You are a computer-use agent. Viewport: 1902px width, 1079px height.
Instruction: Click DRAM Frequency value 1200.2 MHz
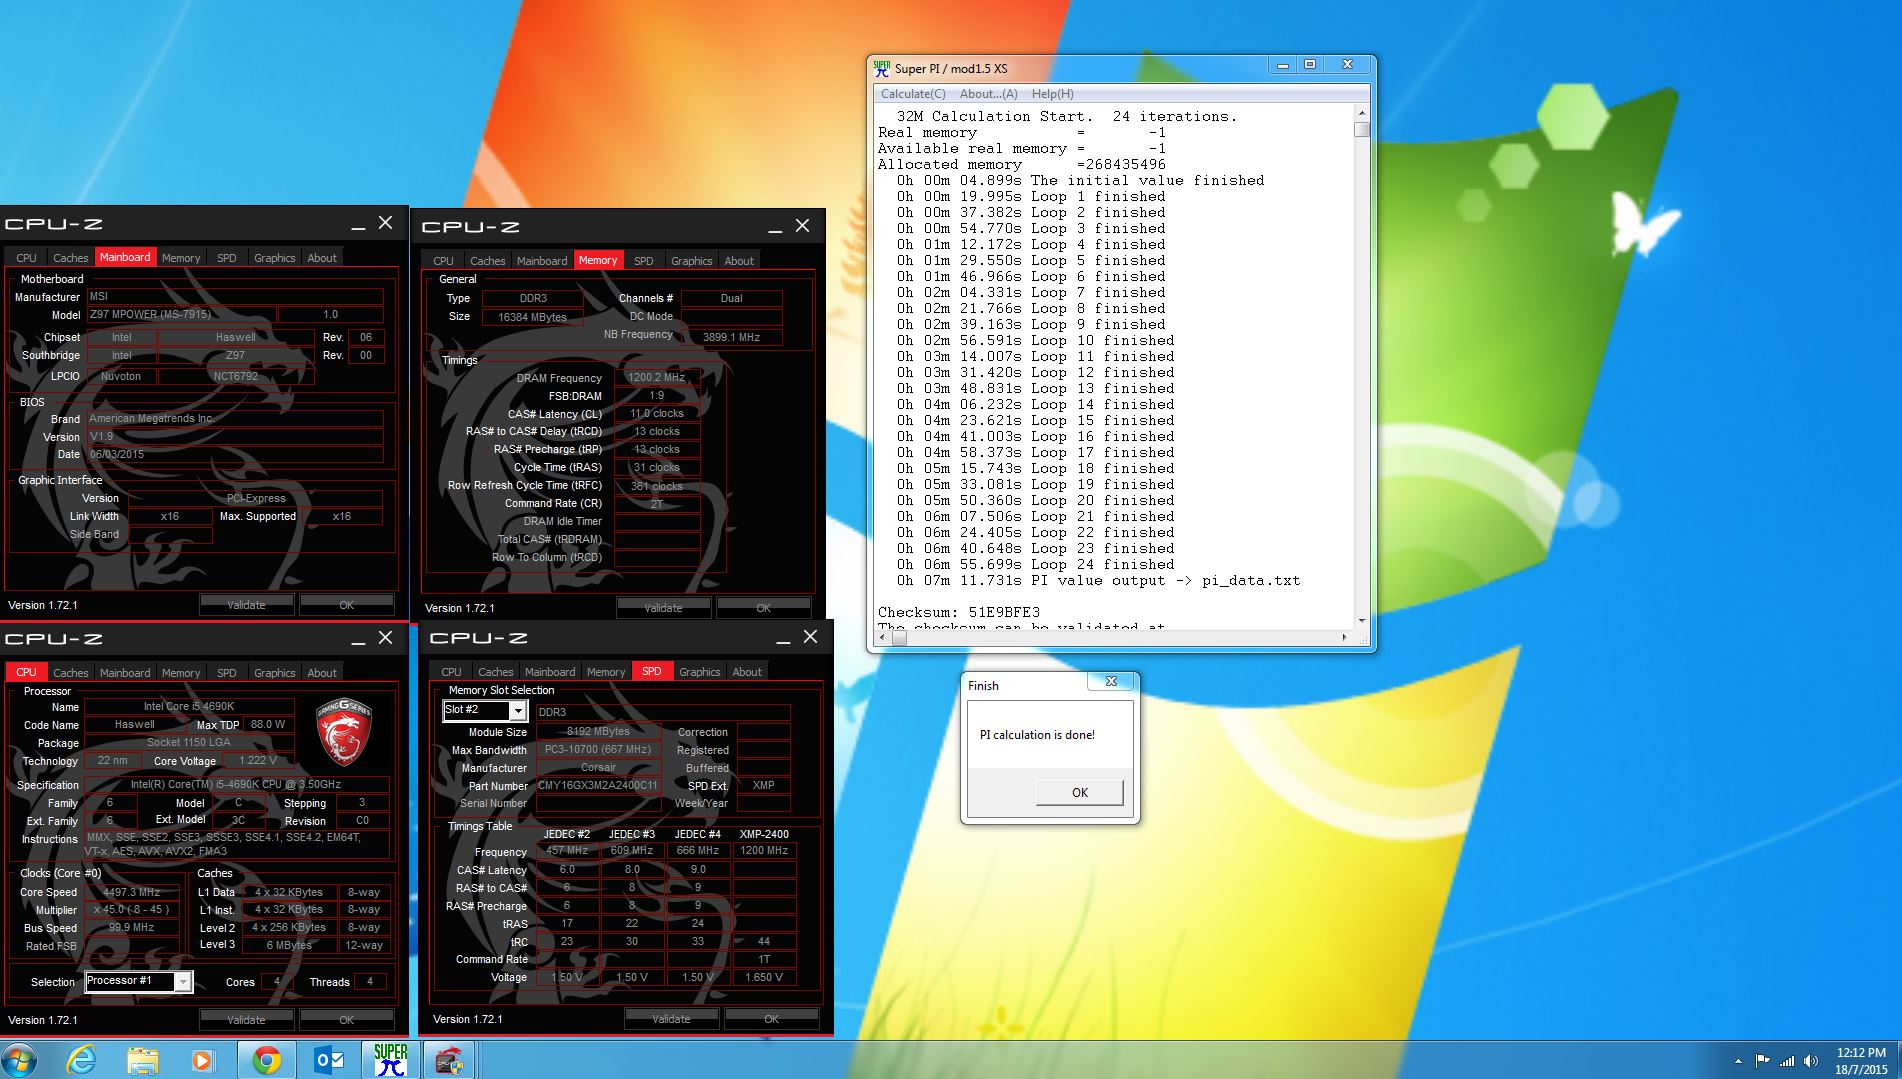coord(657,378)
